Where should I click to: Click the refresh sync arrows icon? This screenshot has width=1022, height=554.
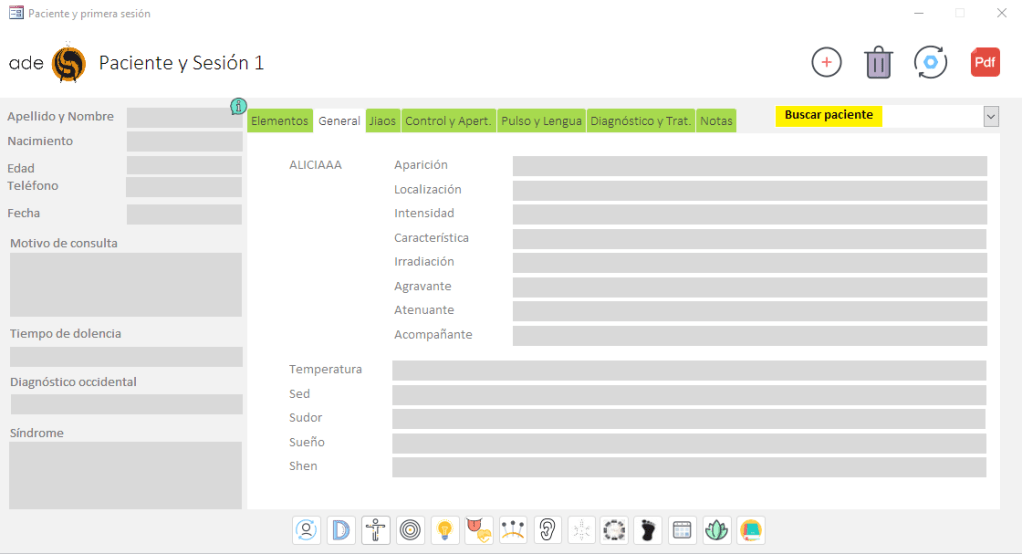(931, 62)
